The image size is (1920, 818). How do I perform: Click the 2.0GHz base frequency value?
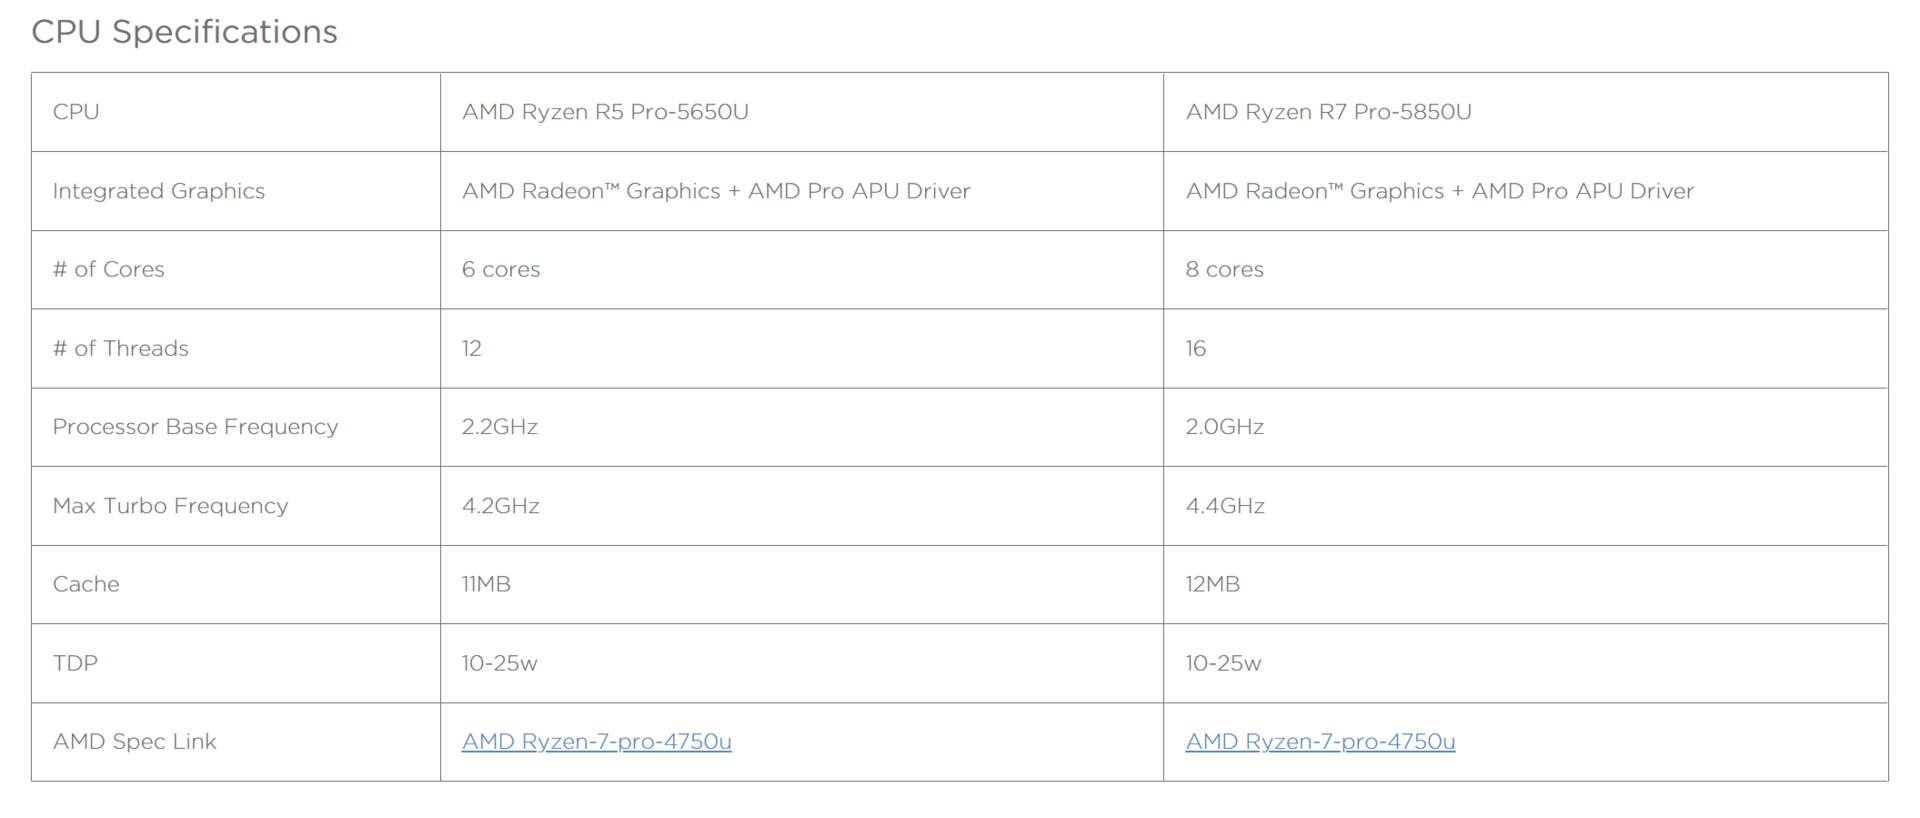[x=1224, y=427]
